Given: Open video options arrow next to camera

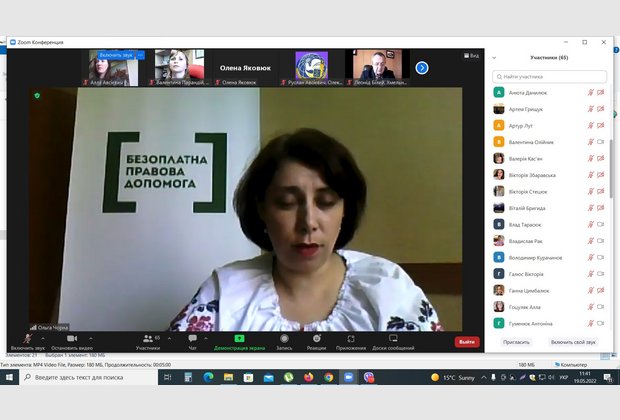Looking at the screenshot, I should pos(91,339).
